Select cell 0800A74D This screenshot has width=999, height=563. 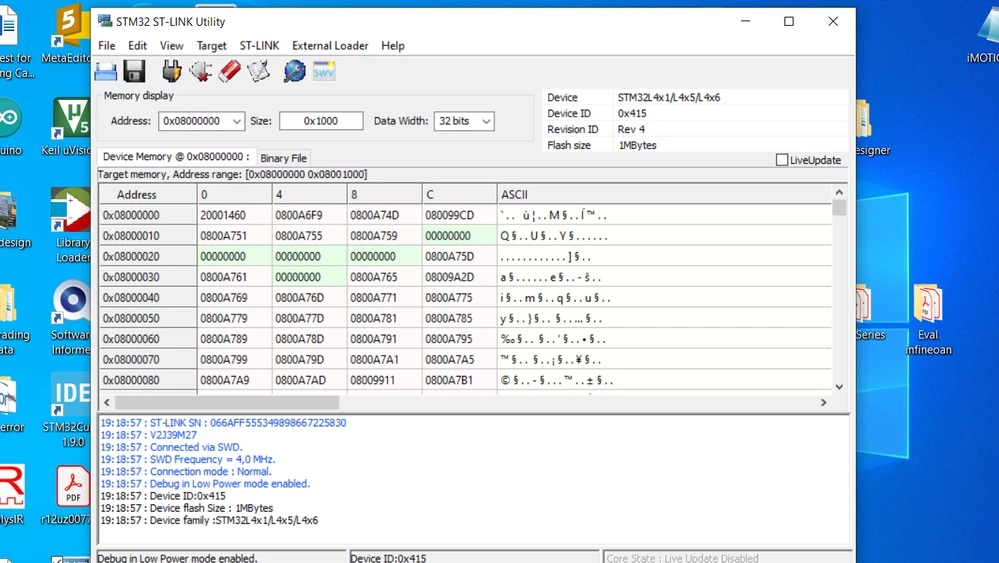[x=384, y=215]
